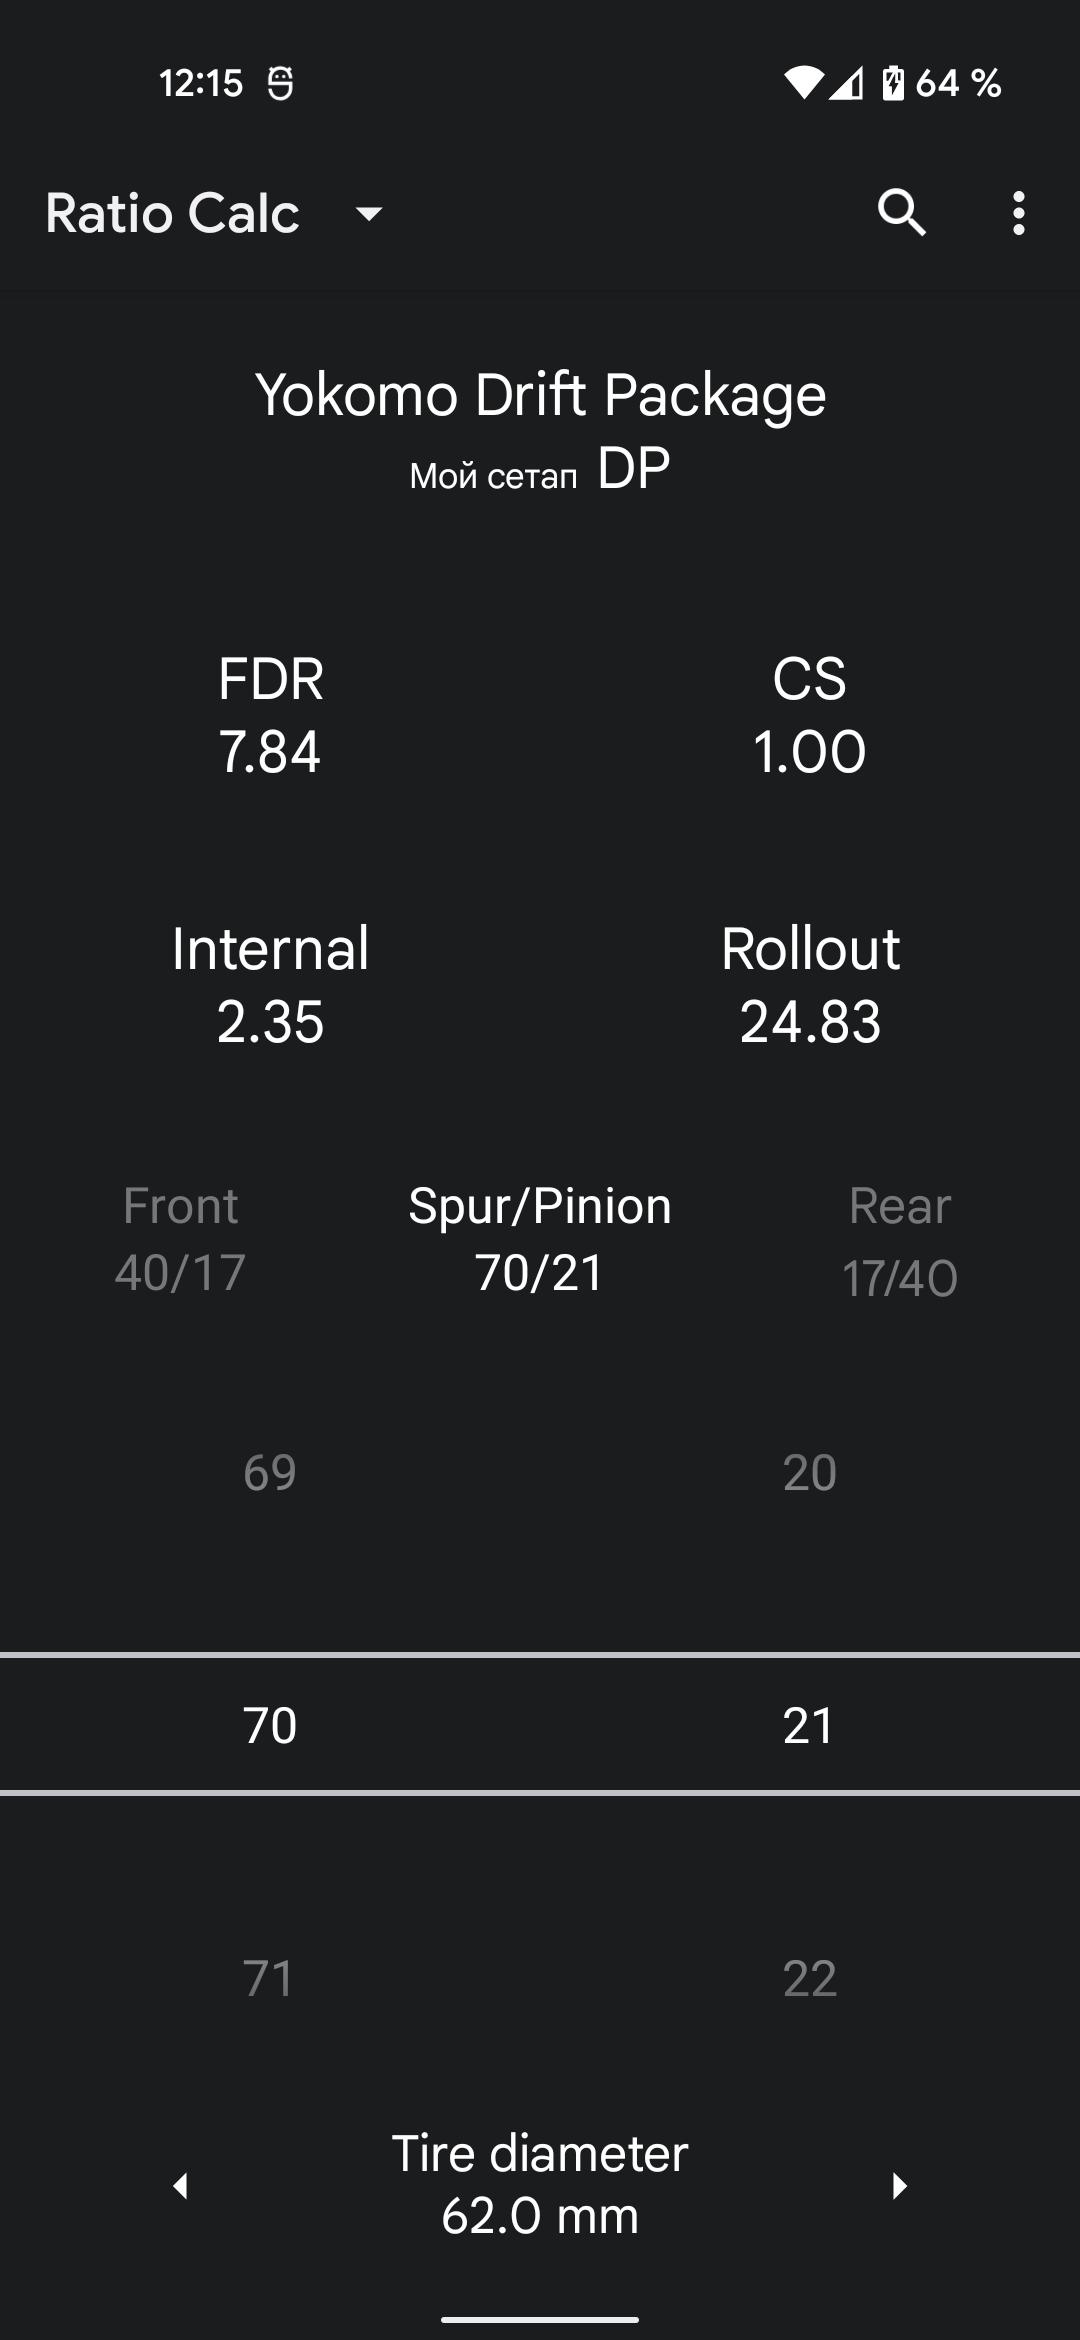Select the Spur/Pinion 70/21 tab
This screenshot has width=1080, height=2340.
540,1238
